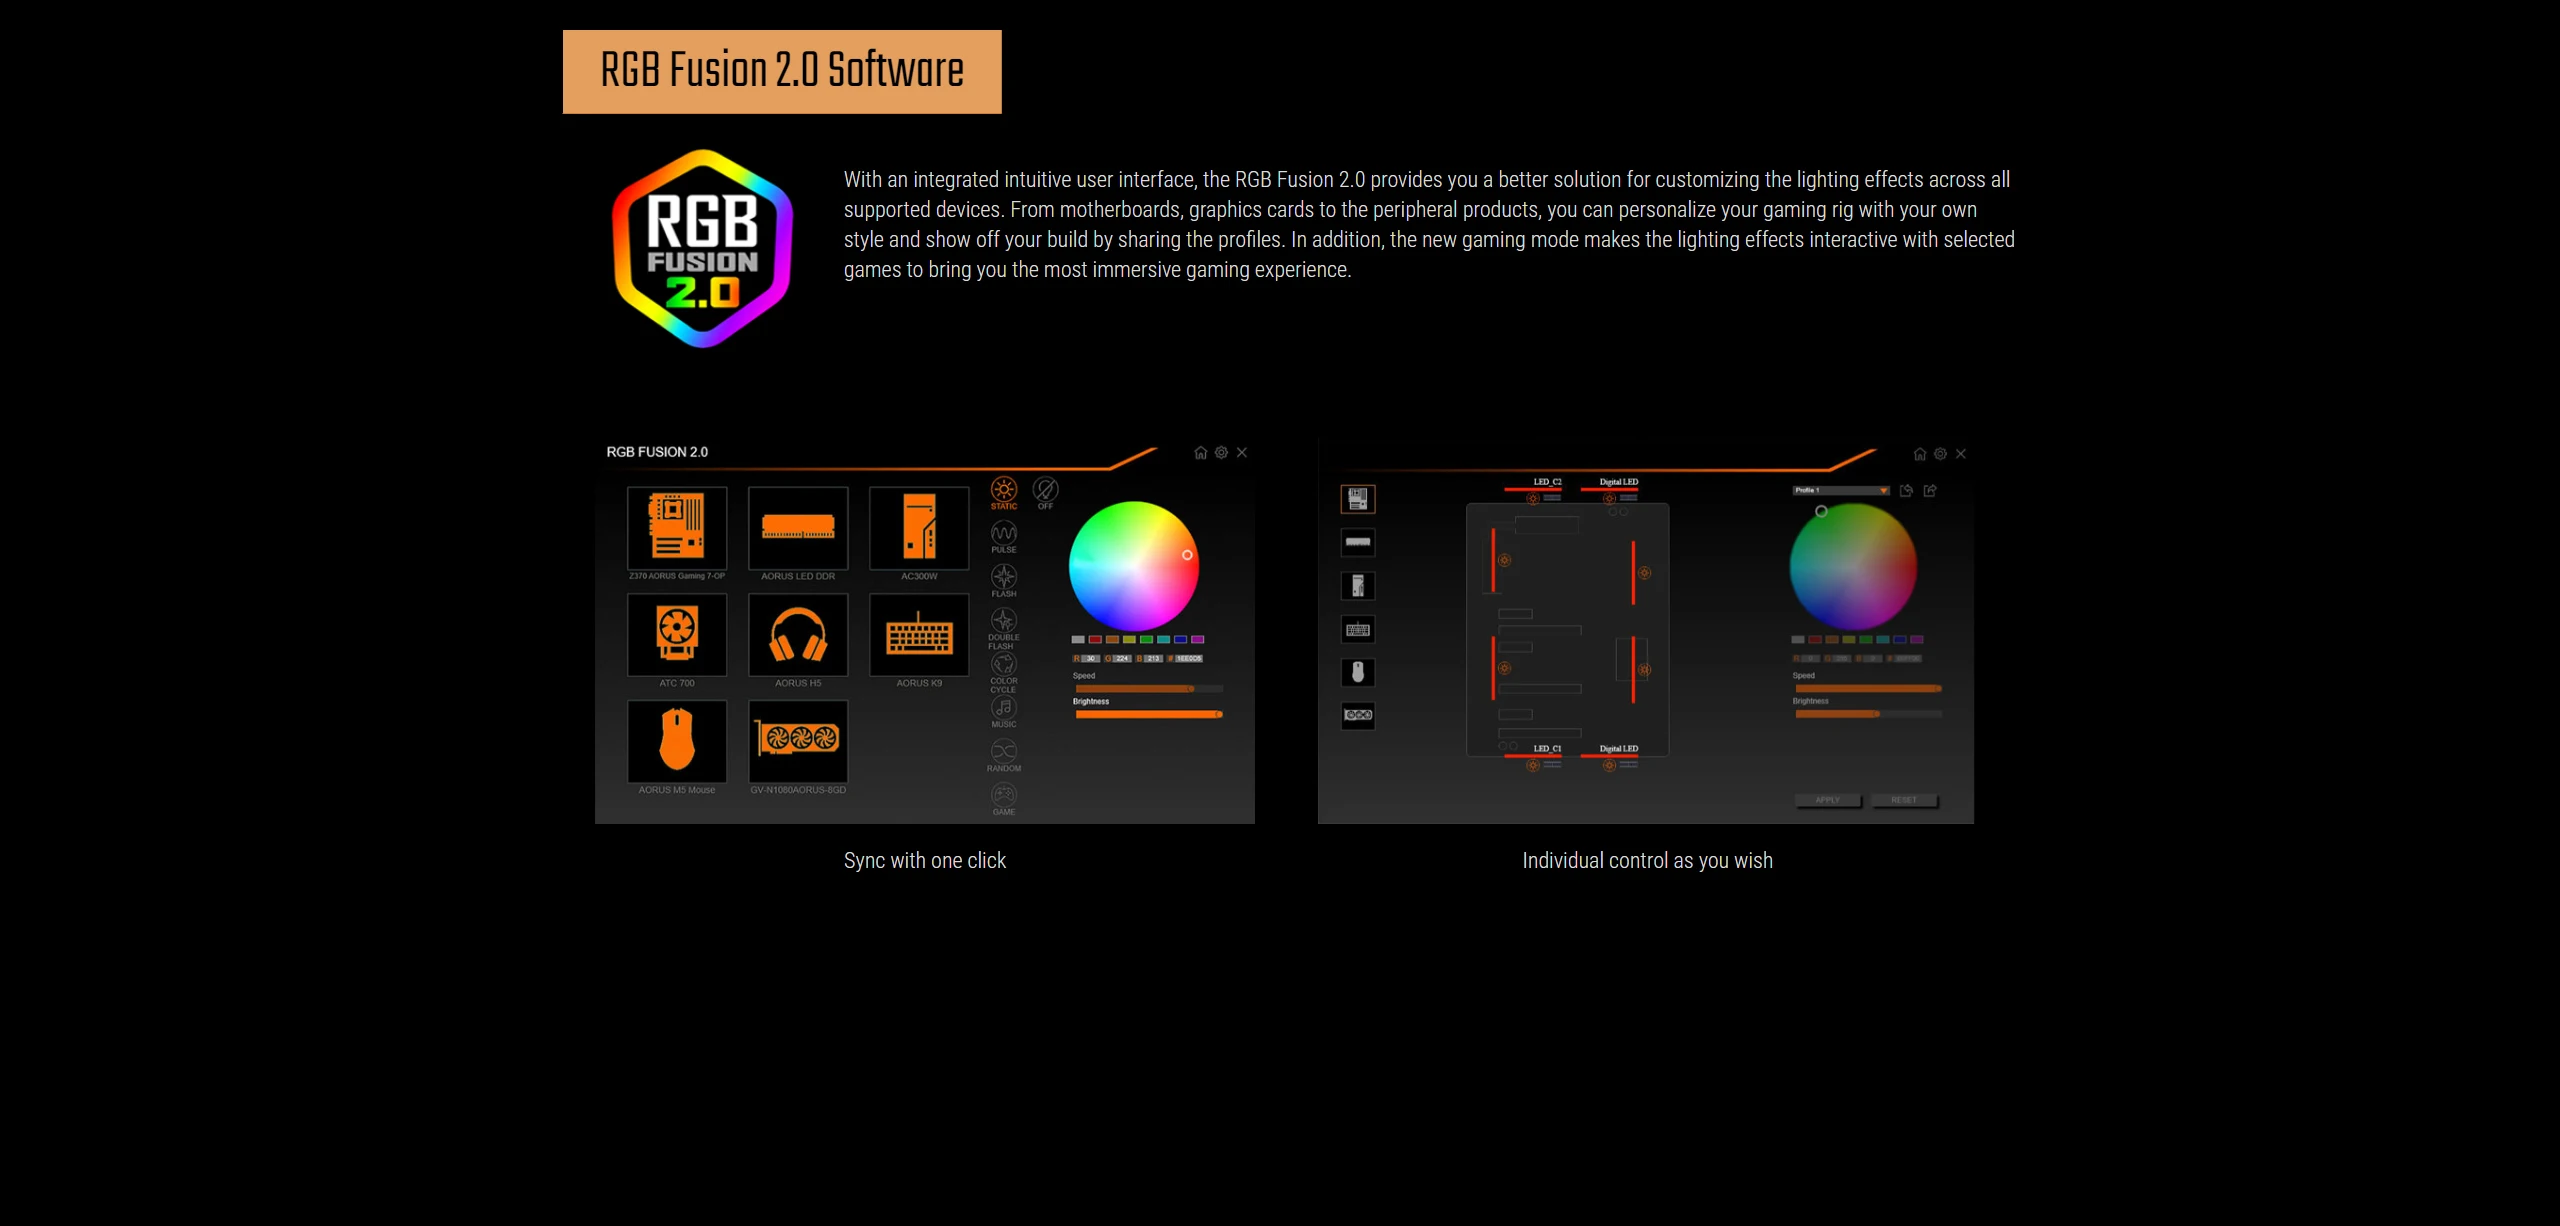Close the RGB Fusion 2.0 sync window
The image size is (2560, 1226).
point(1242,453)
